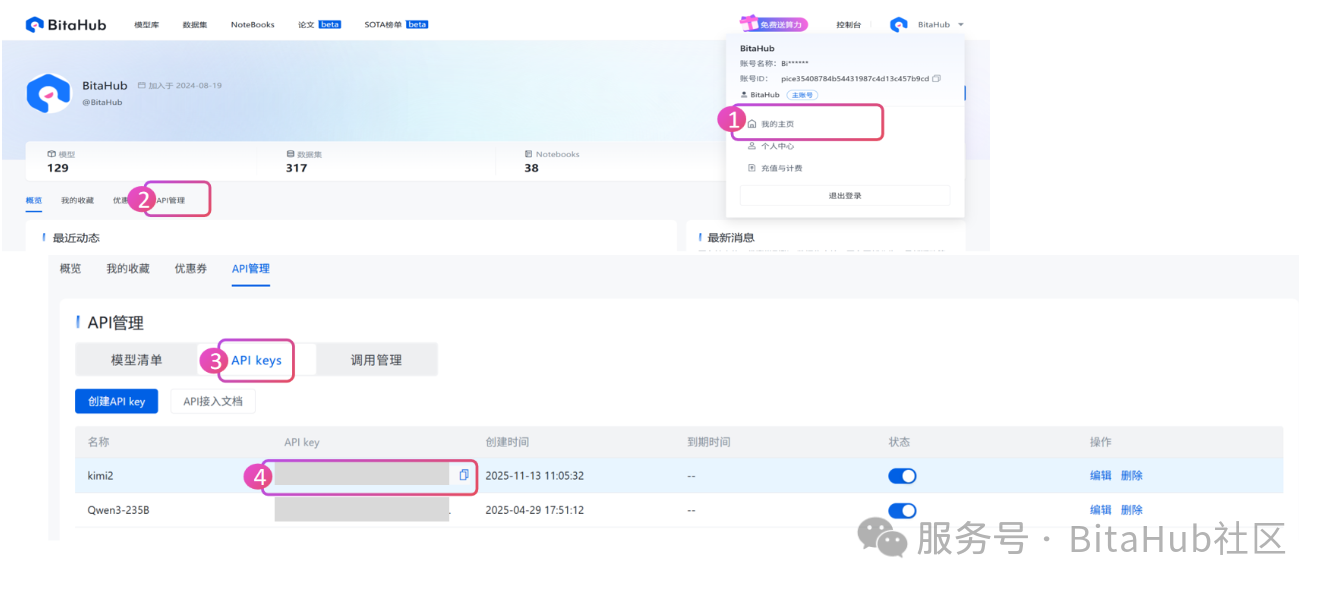Select the API keys sub-tab
1329x592 pixels.
click(x=257, y=360)
